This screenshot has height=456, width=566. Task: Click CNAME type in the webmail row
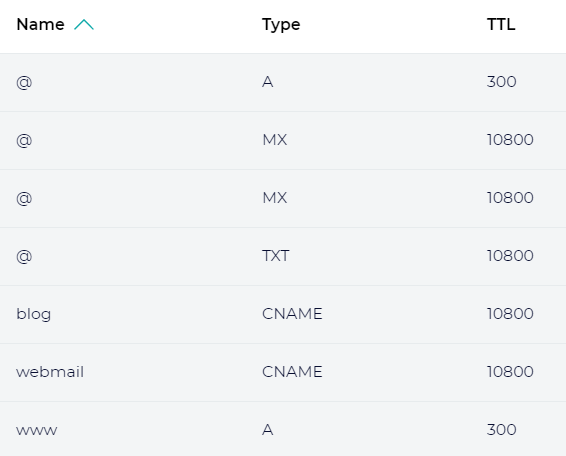point(292,372)
